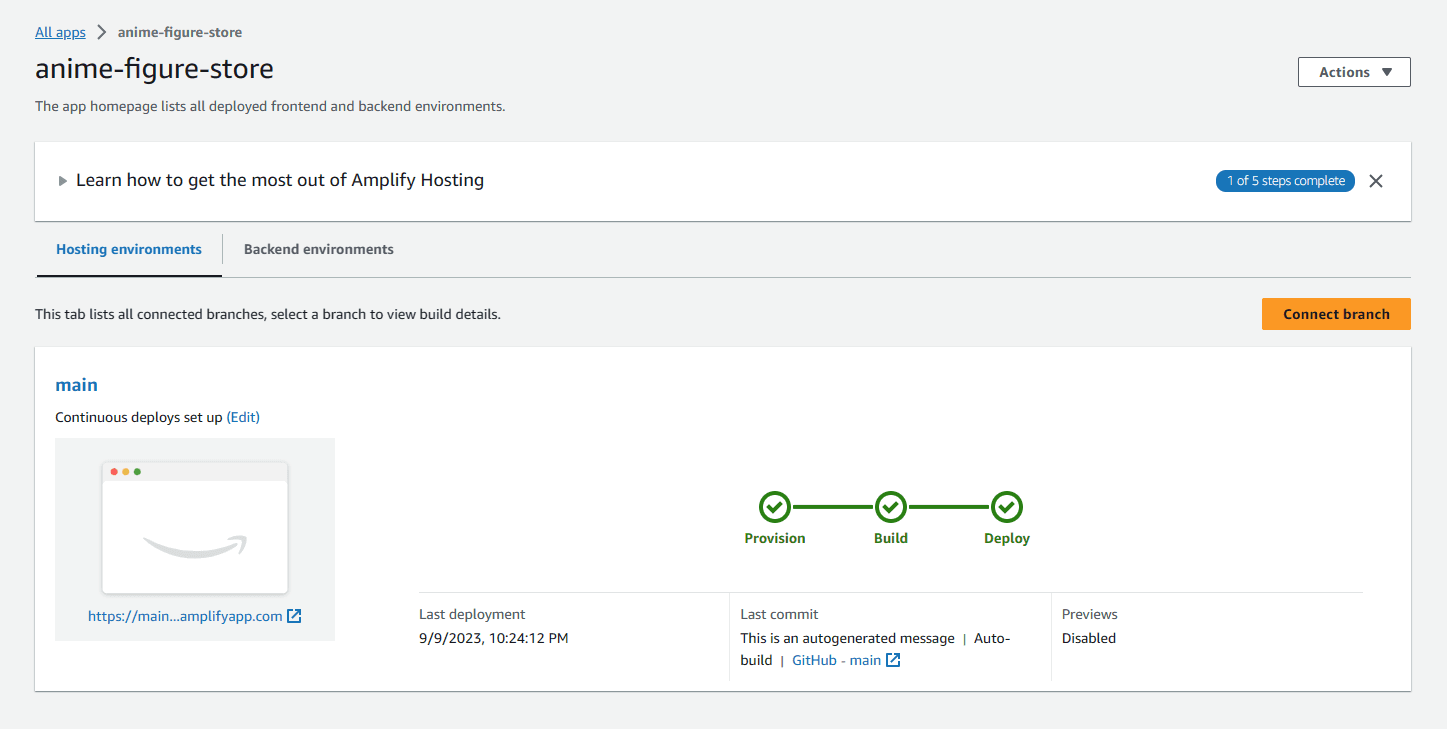Open the main branch link
This screenshot has width=1447, height=729.
76,385
